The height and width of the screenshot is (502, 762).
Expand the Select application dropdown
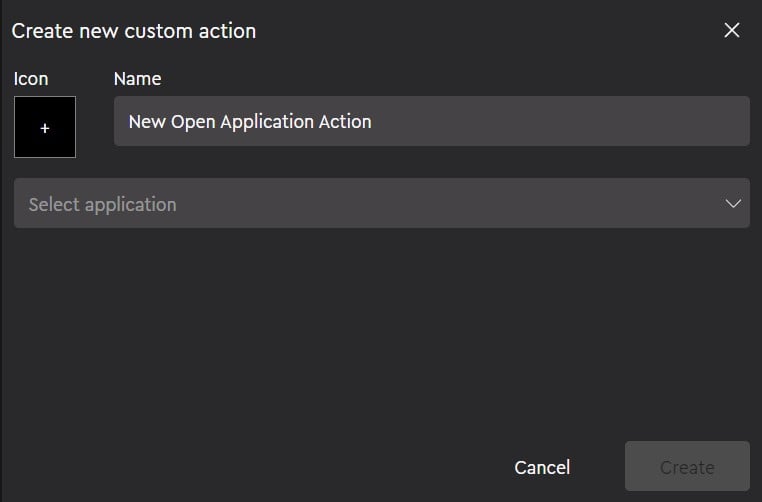pos(381,203)
